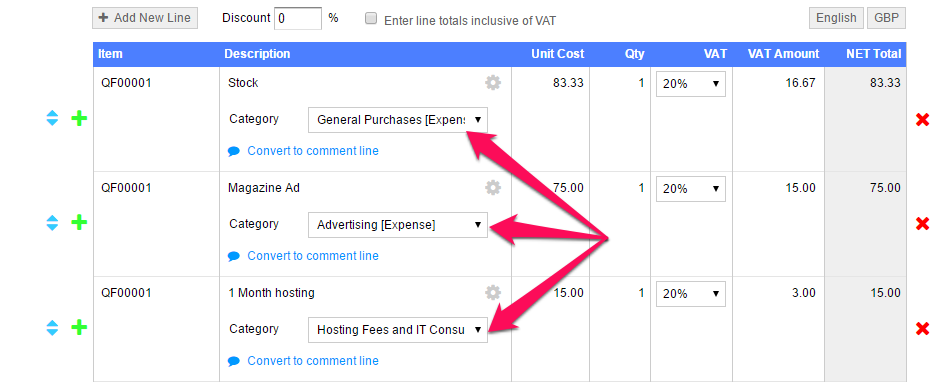Delete the 1 Month hosting line
This screenshot has height=386, width=939.
point(922,329)
